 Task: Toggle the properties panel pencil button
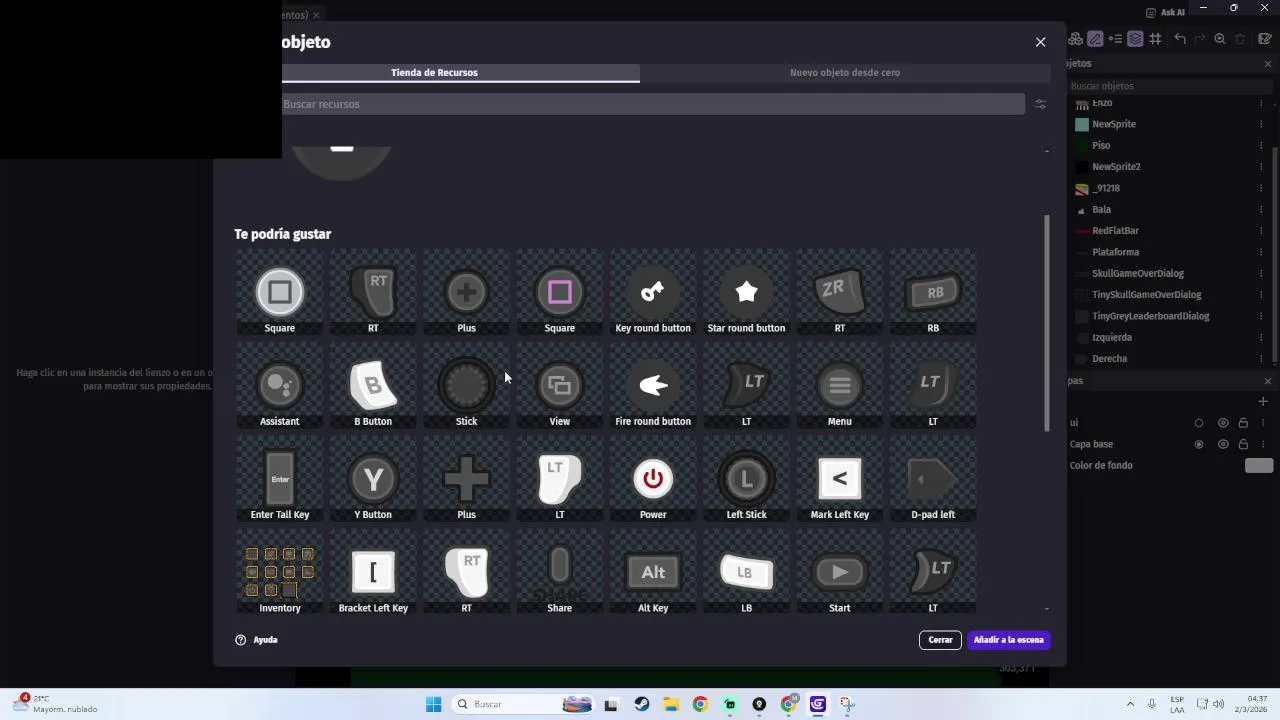(x=1095, y=39)
